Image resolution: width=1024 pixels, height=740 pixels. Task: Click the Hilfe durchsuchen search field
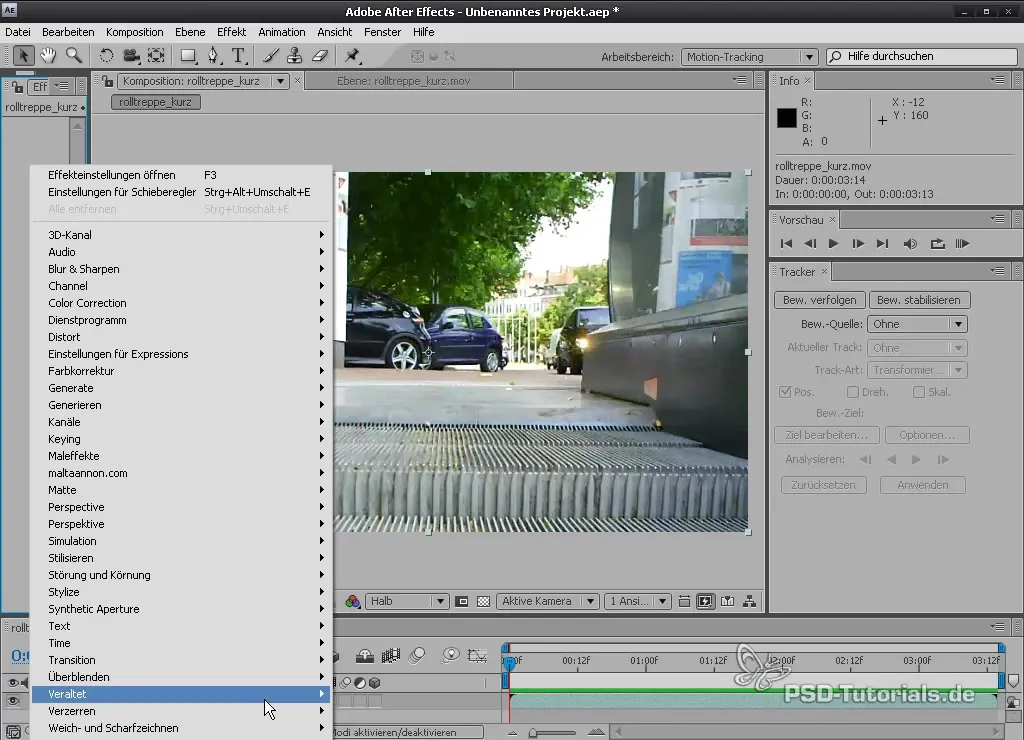pos(922,57)
